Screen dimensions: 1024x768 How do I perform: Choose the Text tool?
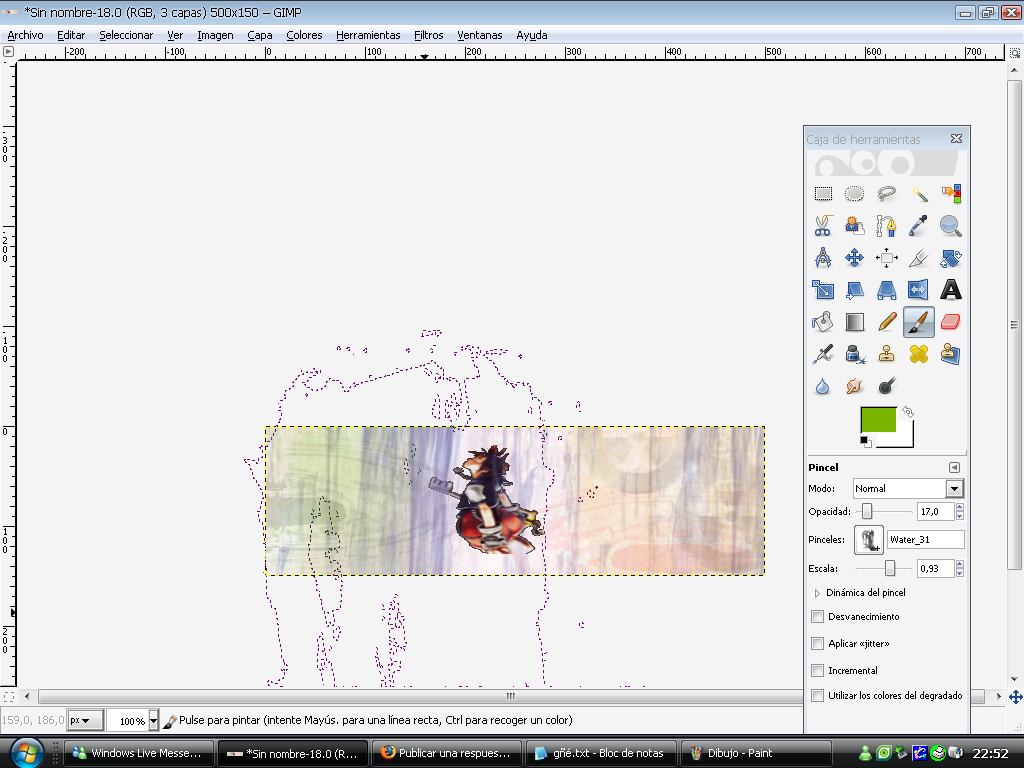point(950,290)
